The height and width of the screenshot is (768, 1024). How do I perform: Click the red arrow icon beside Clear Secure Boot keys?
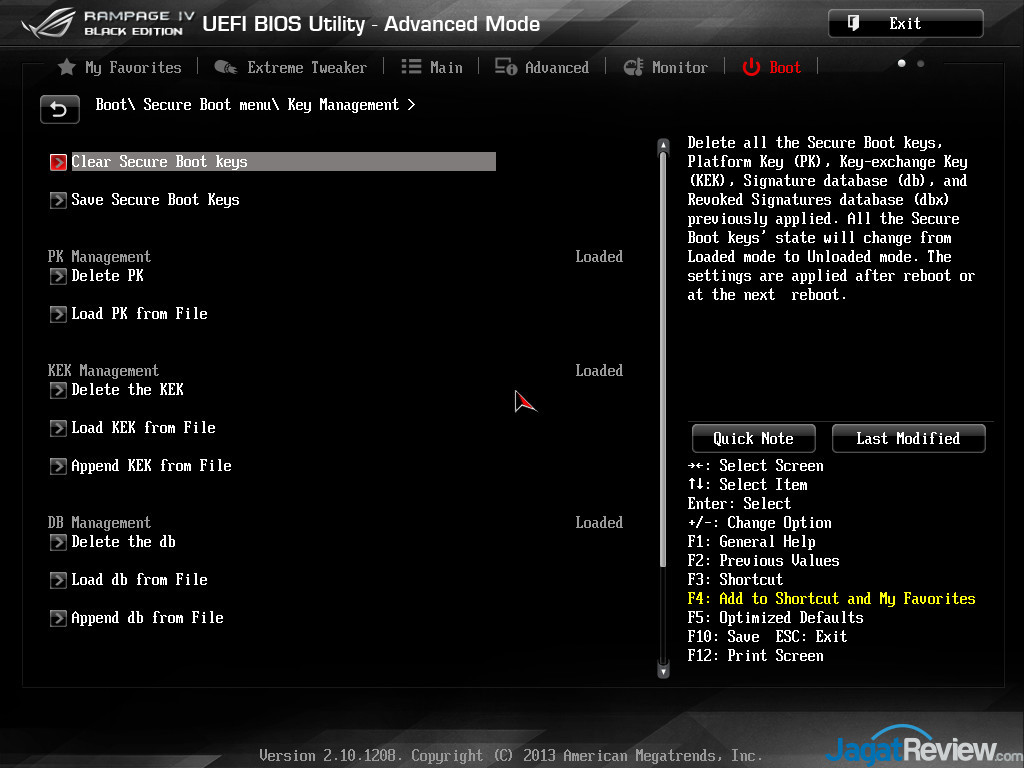point(58,162)
